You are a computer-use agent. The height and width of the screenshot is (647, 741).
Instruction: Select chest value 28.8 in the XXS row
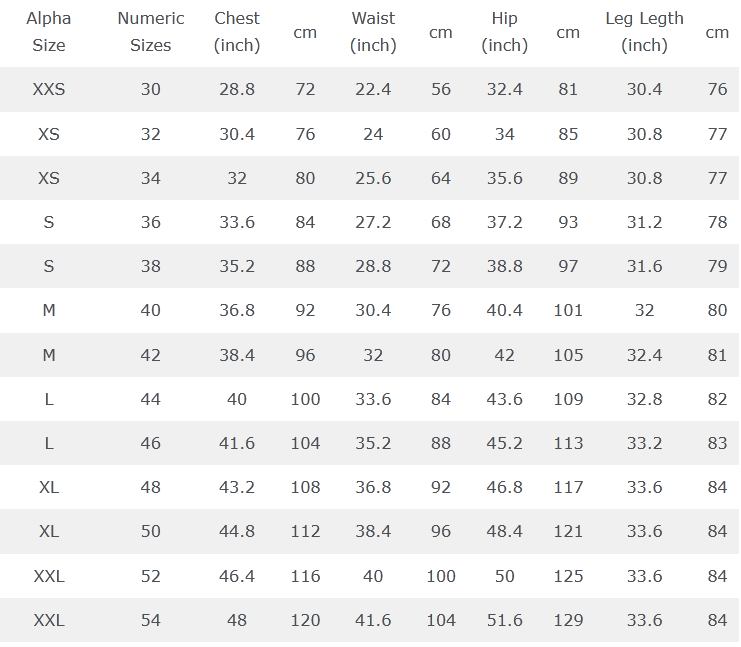(x=237, y=90)
